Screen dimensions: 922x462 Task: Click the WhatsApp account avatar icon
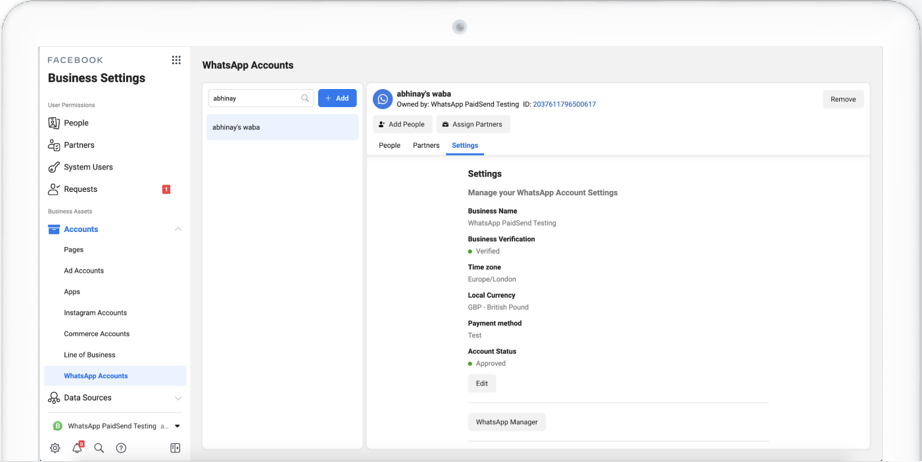pos(383,99)
